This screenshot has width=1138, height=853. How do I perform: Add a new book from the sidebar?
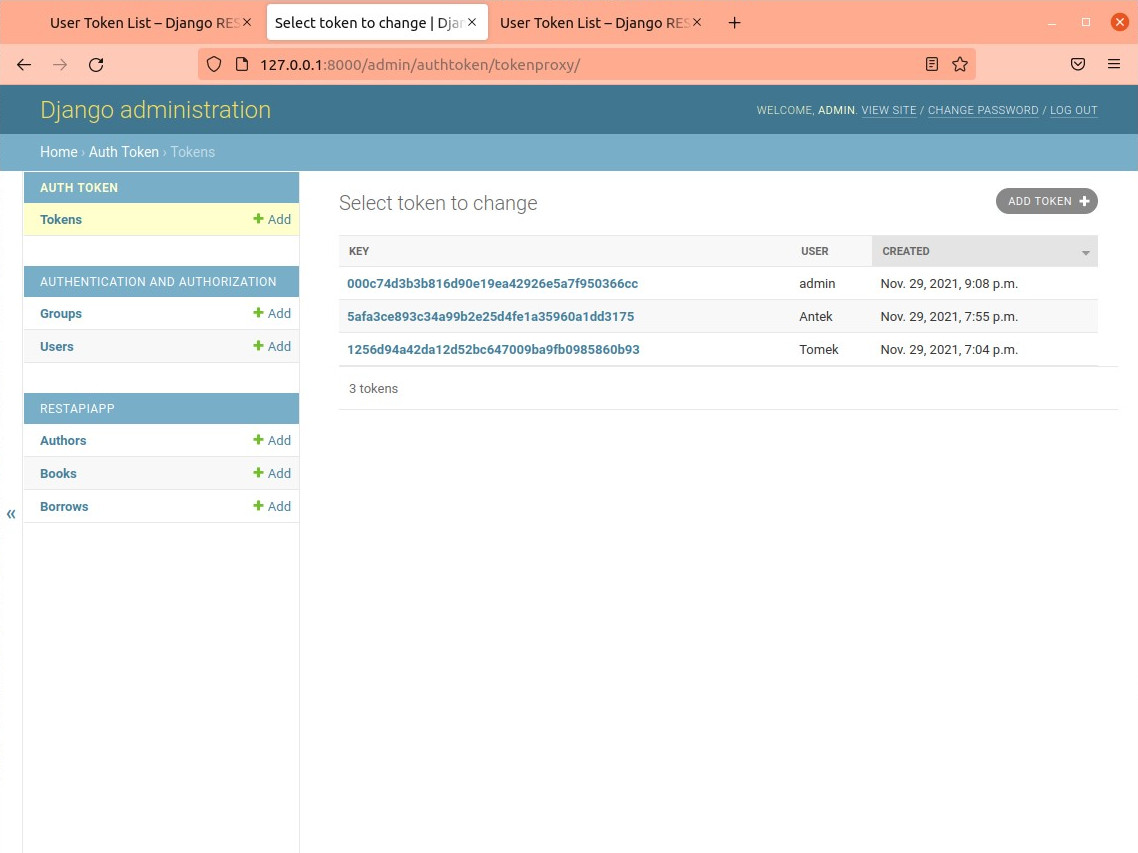click(x=272, y=473)
